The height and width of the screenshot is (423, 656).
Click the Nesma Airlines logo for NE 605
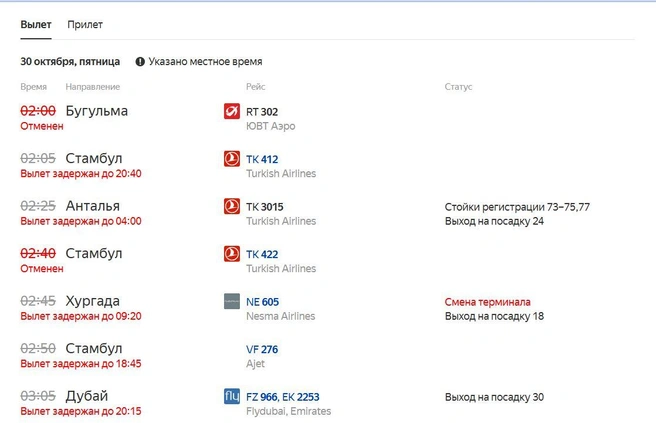pyautogui.click(x=232, y=301)
